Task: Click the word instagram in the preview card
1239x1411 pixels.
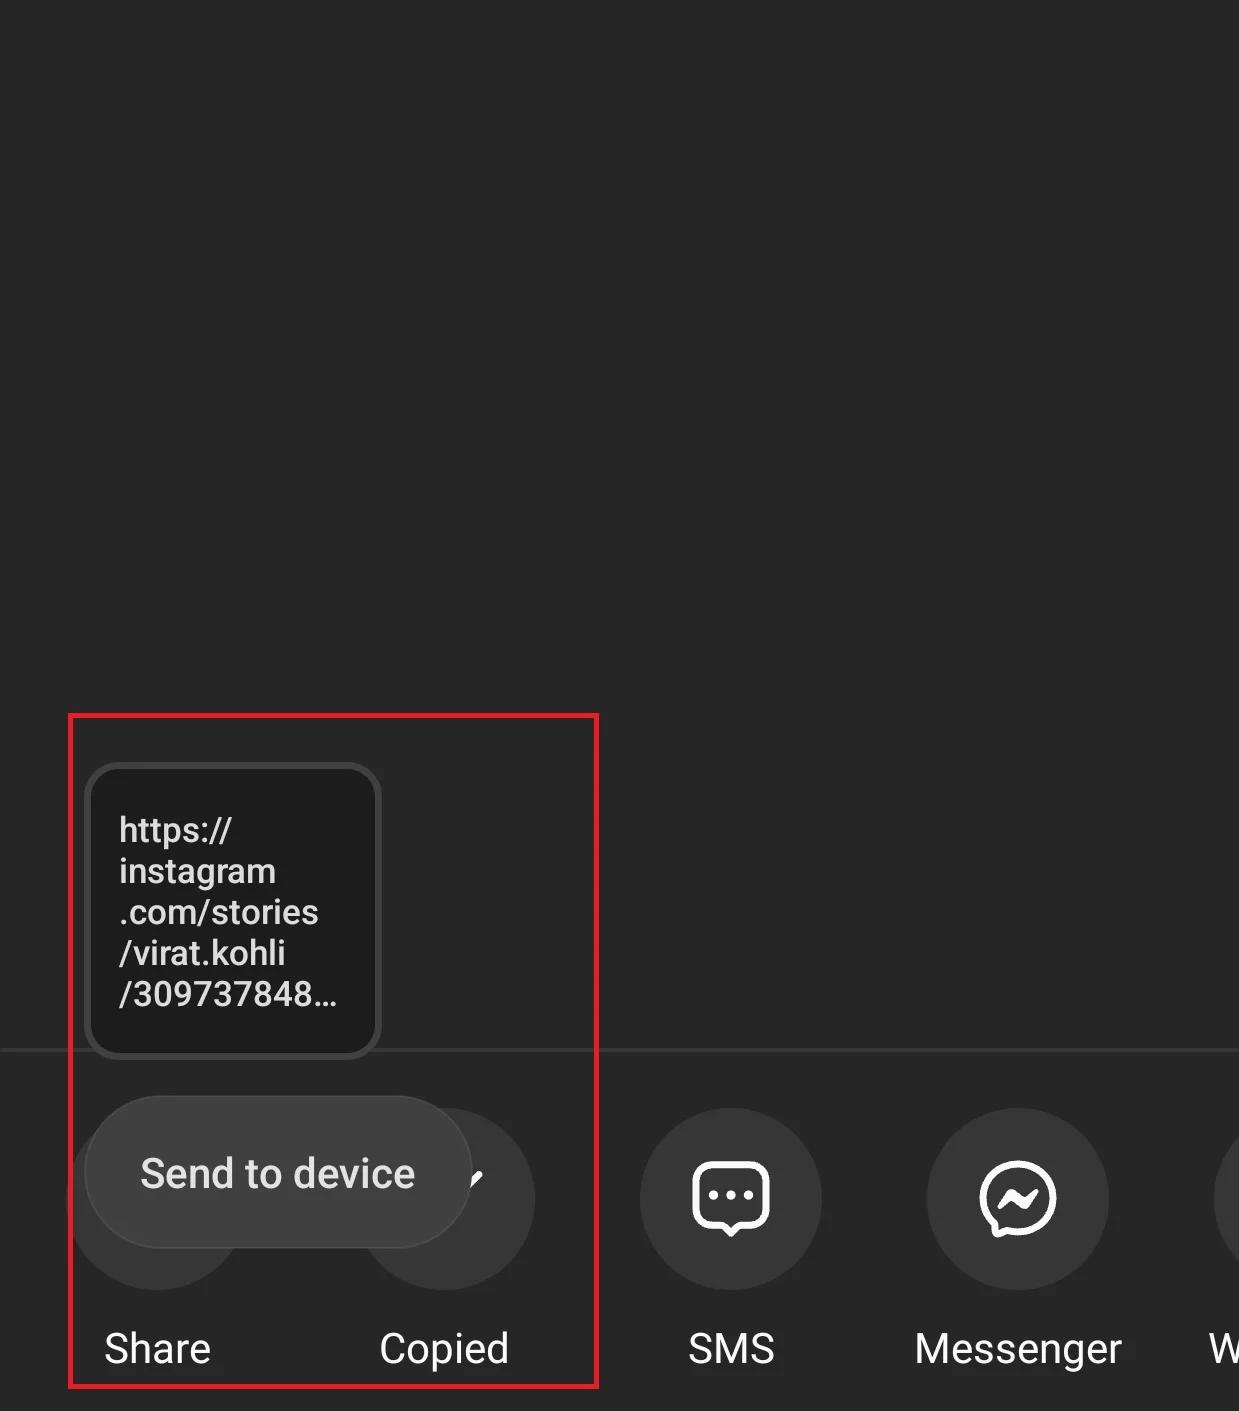Action: point(197,872)
